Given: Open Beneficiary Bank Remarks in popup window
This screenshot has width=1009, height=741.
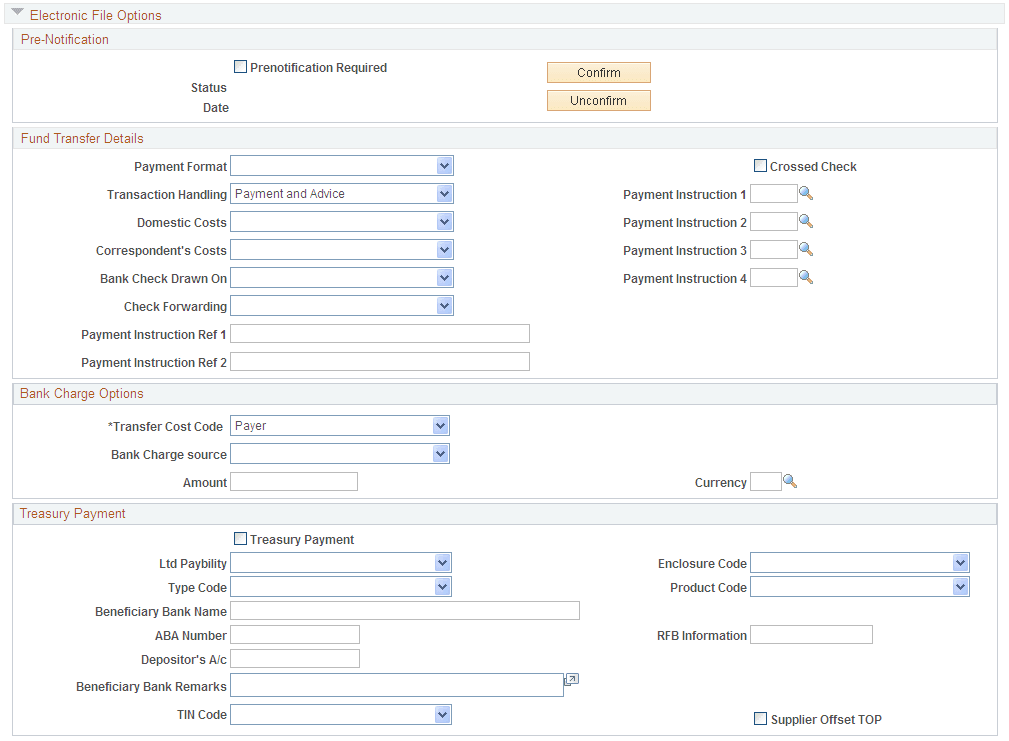Looking at the screenshot, I should click(x=571, y=678).
